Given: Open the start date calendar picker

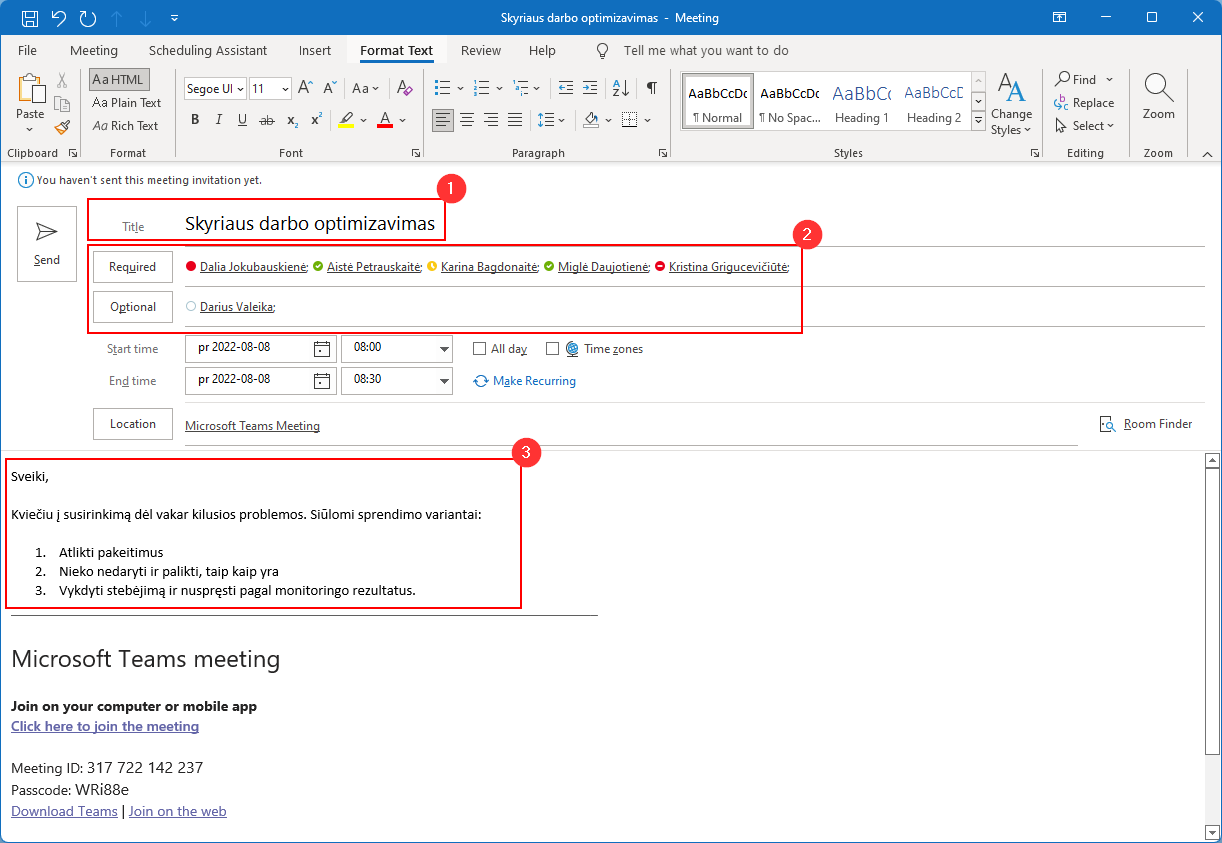Looking at the screenshot, I should [321, 349].
